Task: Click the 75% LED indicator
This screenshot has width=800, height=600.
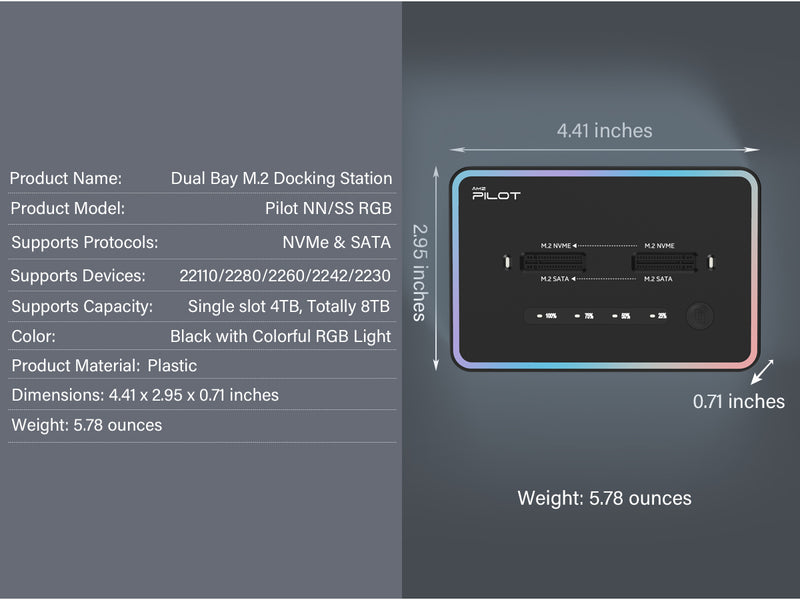Action: pyautogui.click(x=584, y=316)
